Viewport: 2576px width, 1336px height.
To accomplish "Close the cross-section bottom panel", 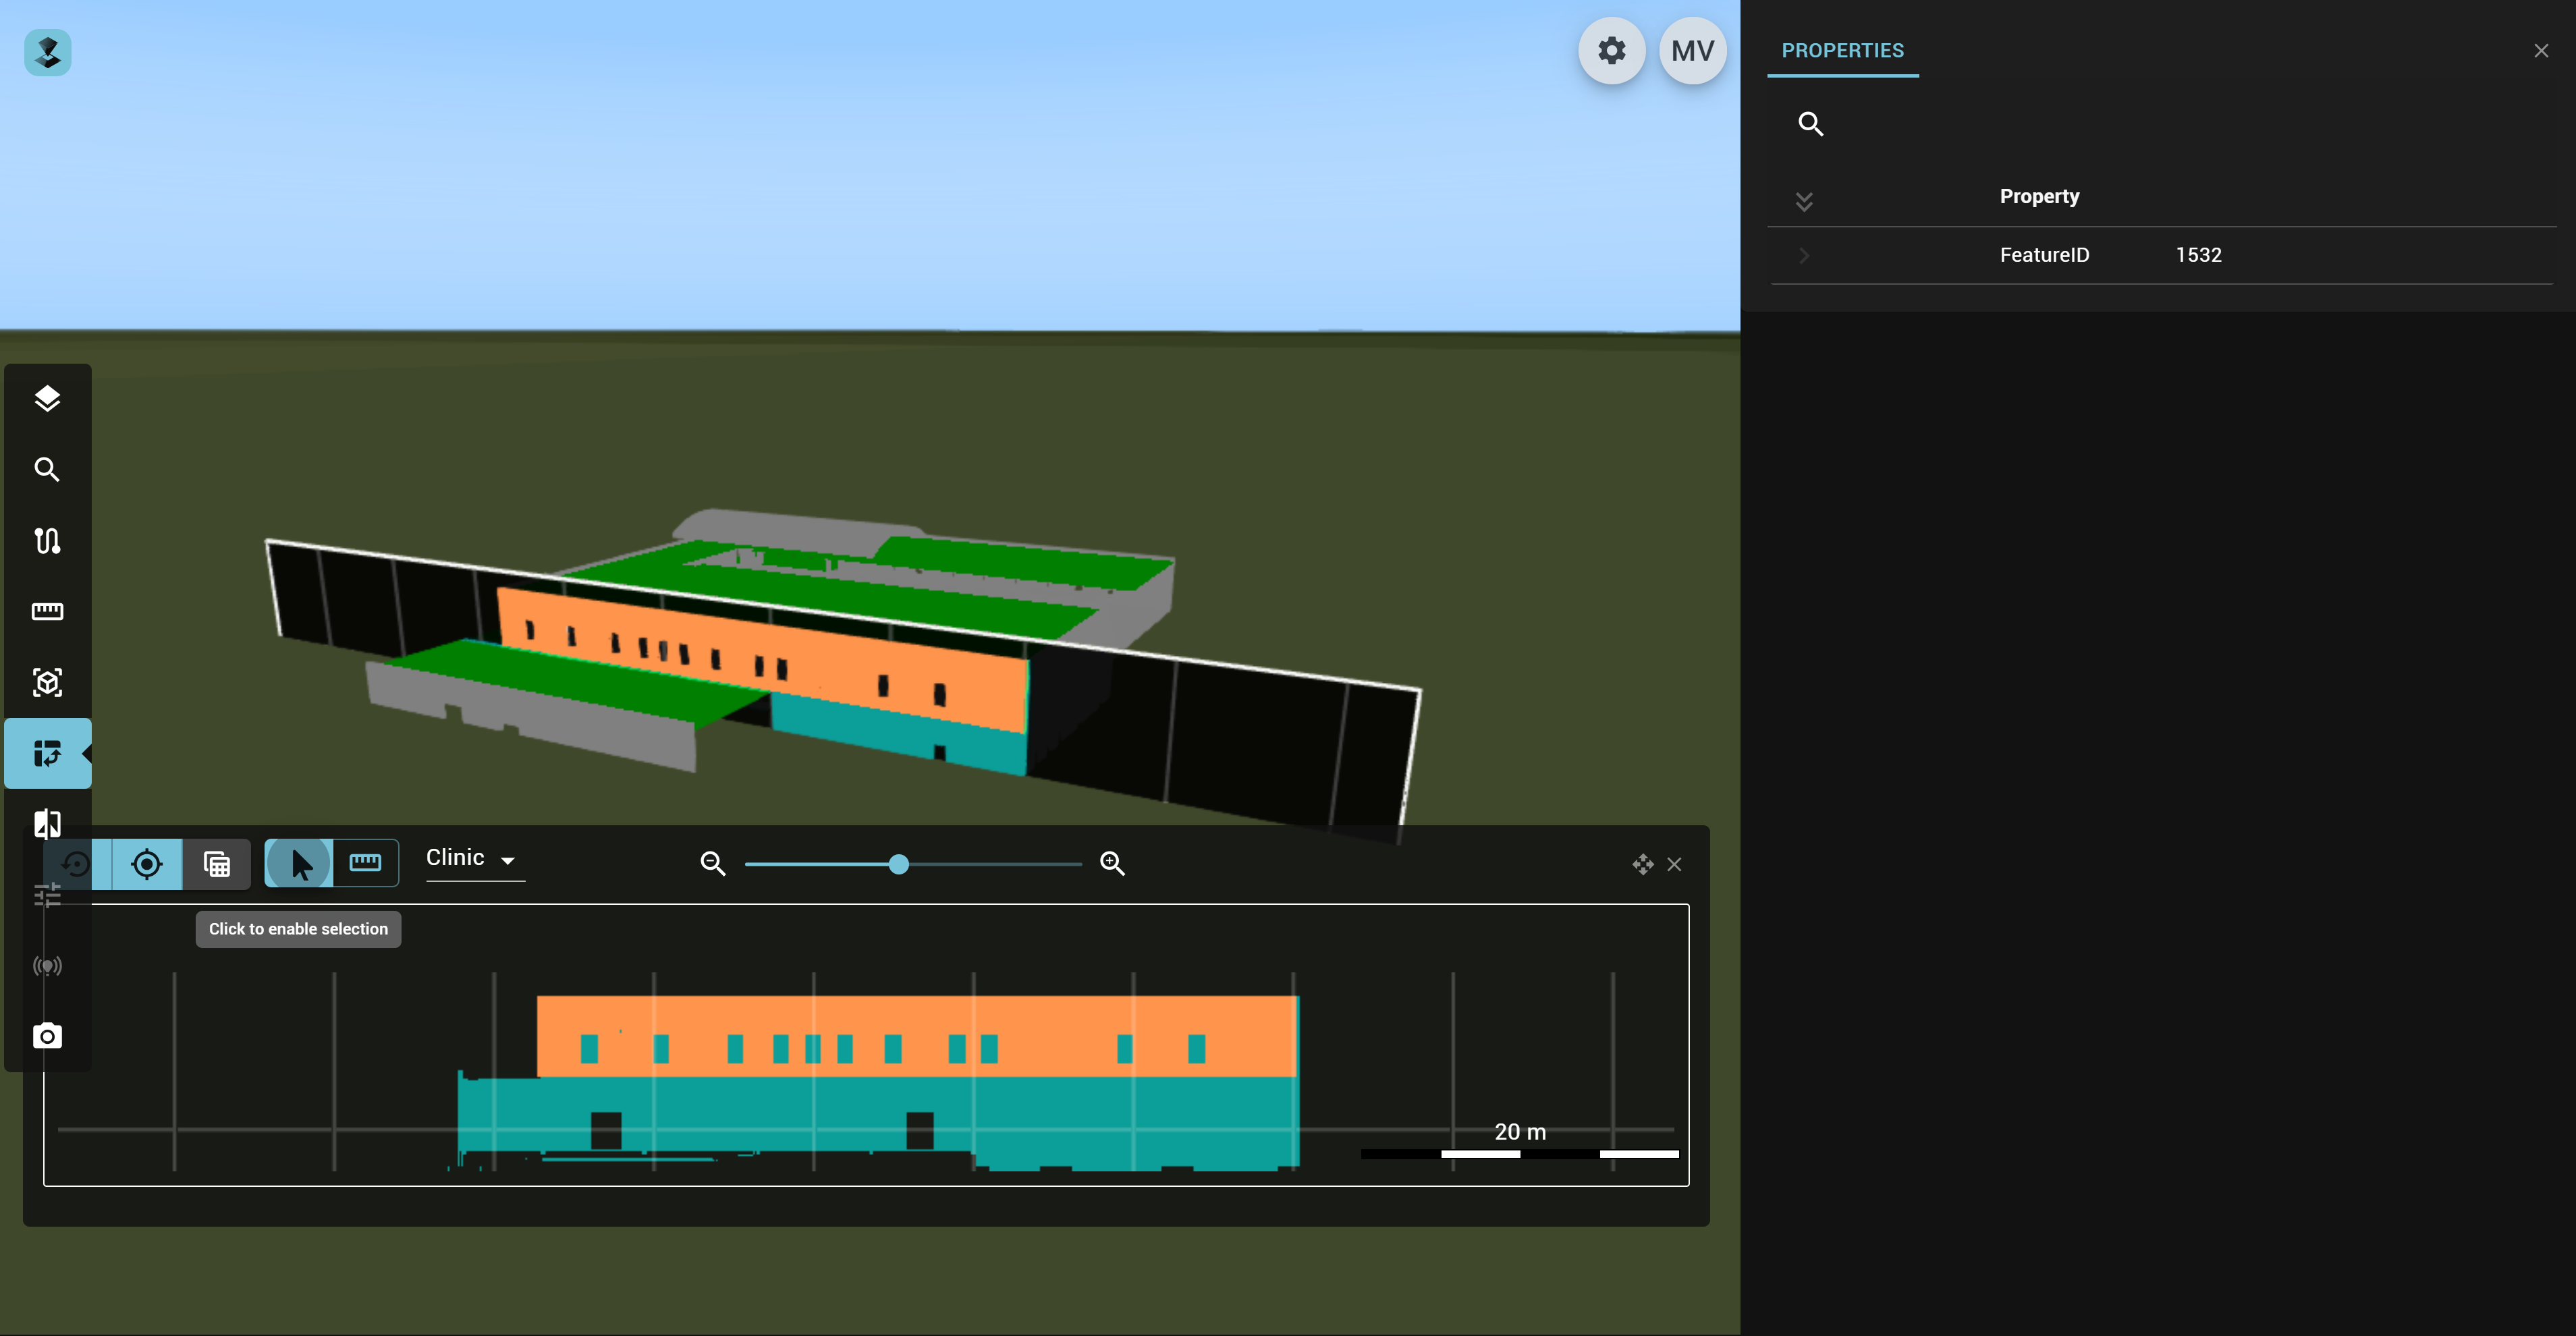I will [1675, 864].
